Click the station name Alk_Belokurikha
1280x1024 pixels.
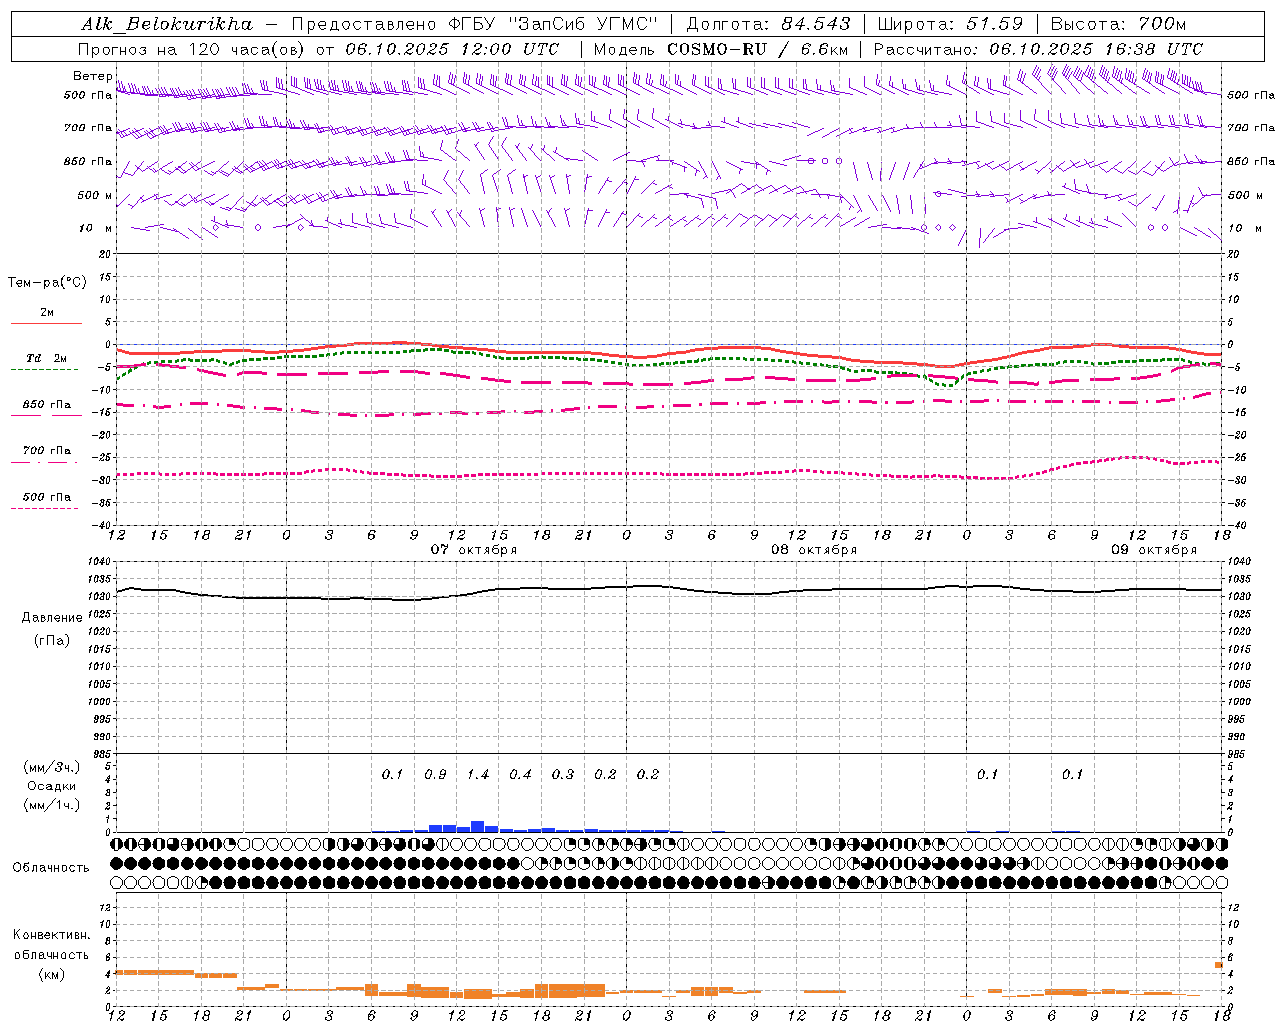tap(168, 24)
